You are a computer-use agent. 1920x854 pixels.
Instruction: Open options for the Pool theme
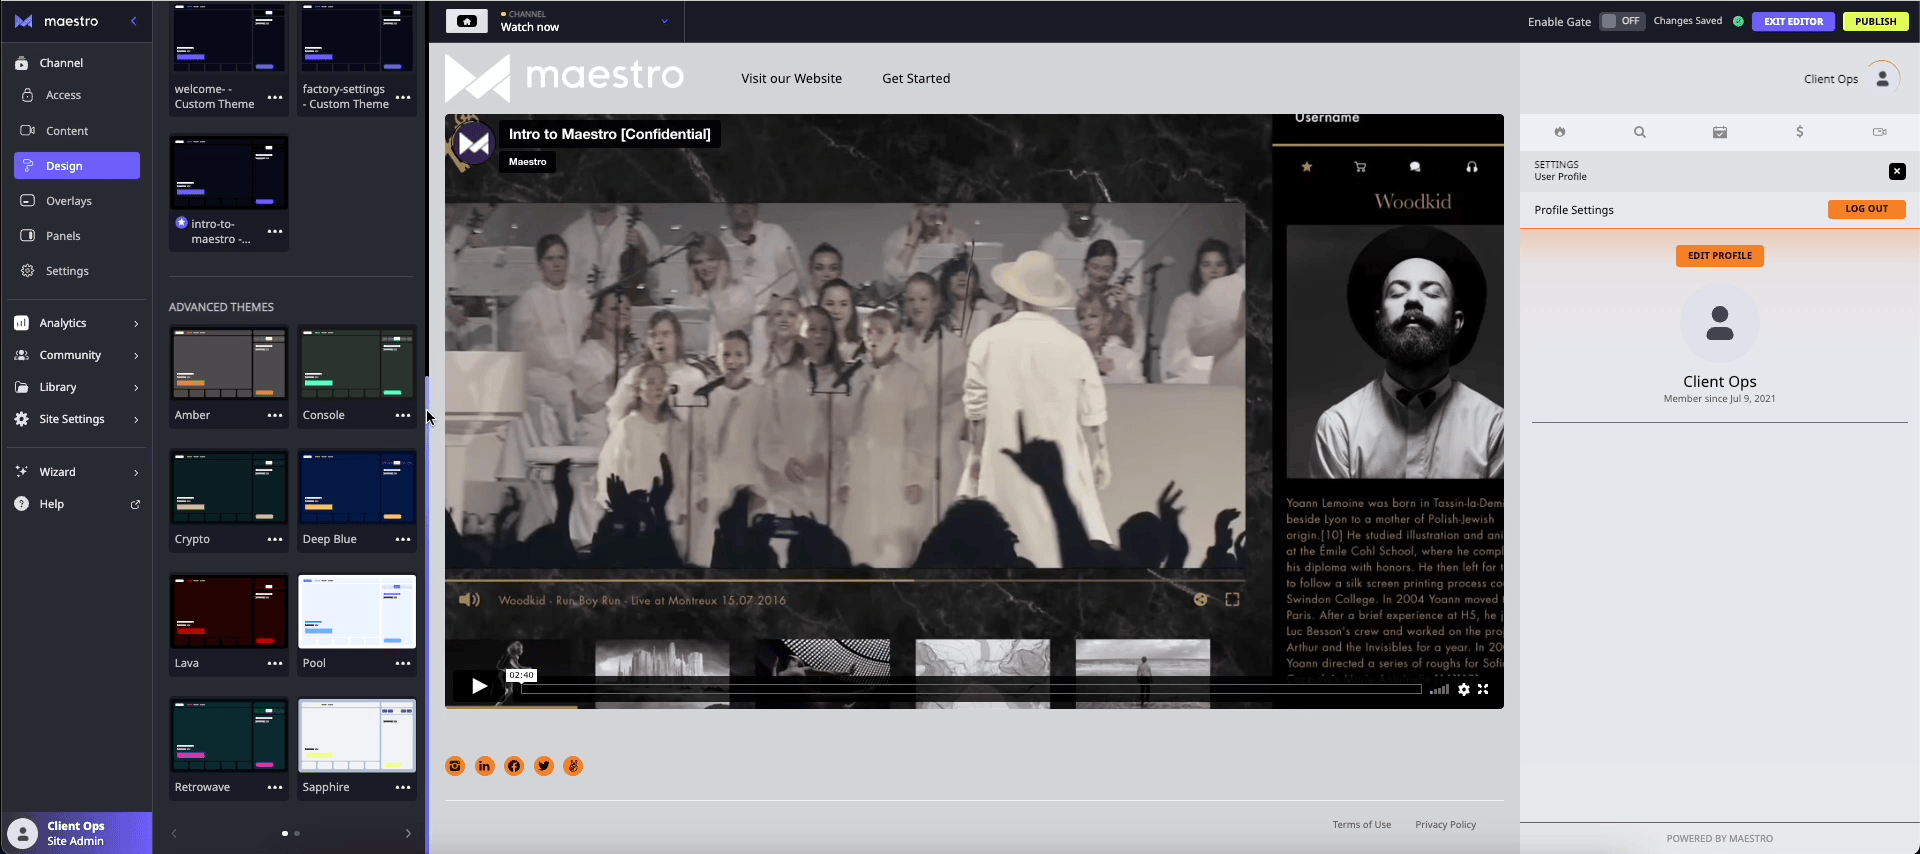403,663
